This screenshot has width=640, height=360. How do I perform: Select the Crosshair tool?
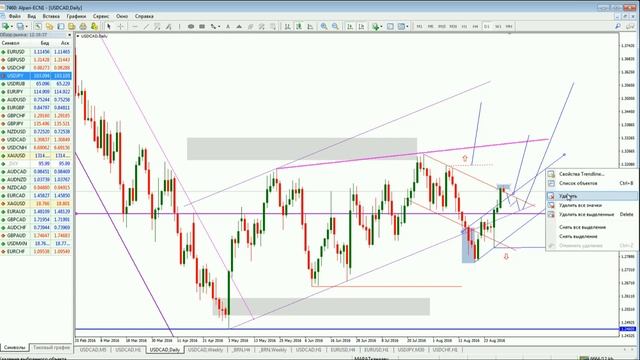coord(120,26)
